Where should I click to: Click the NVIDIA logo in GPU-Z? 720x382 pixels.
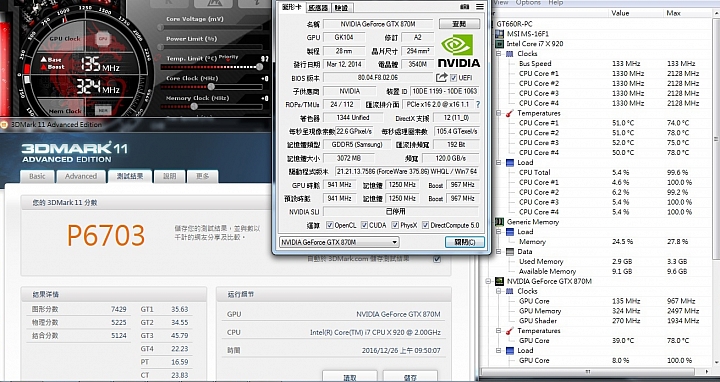(x=458, y=51)
